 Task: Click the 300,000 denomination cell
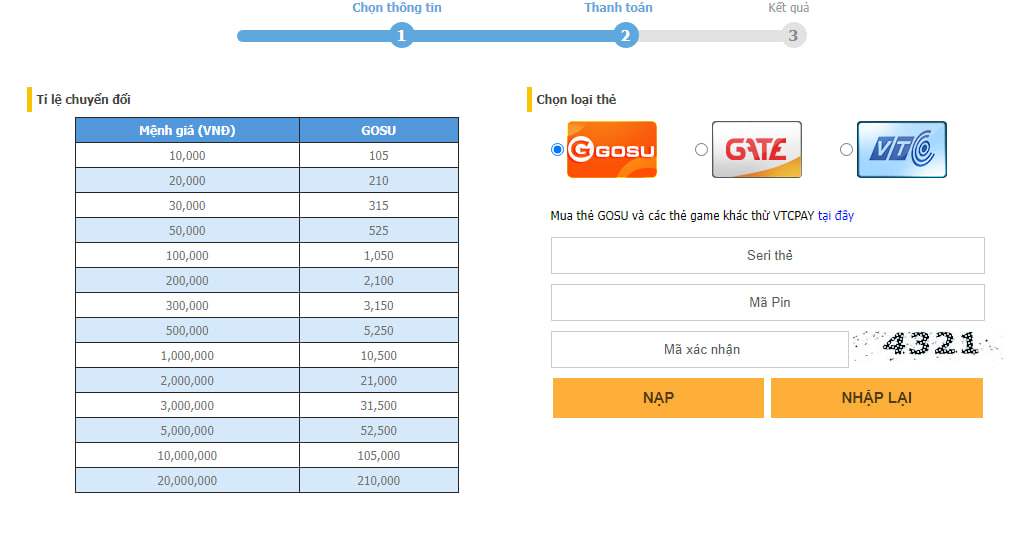(187, 305)
